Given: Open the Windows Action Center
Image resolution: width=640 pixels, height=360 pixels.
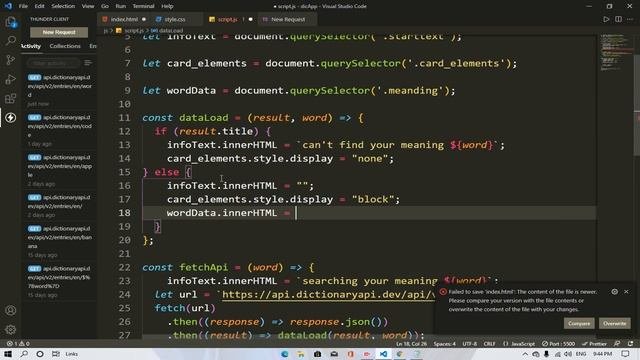Looking at the screenshot, I should click(625, 354).
